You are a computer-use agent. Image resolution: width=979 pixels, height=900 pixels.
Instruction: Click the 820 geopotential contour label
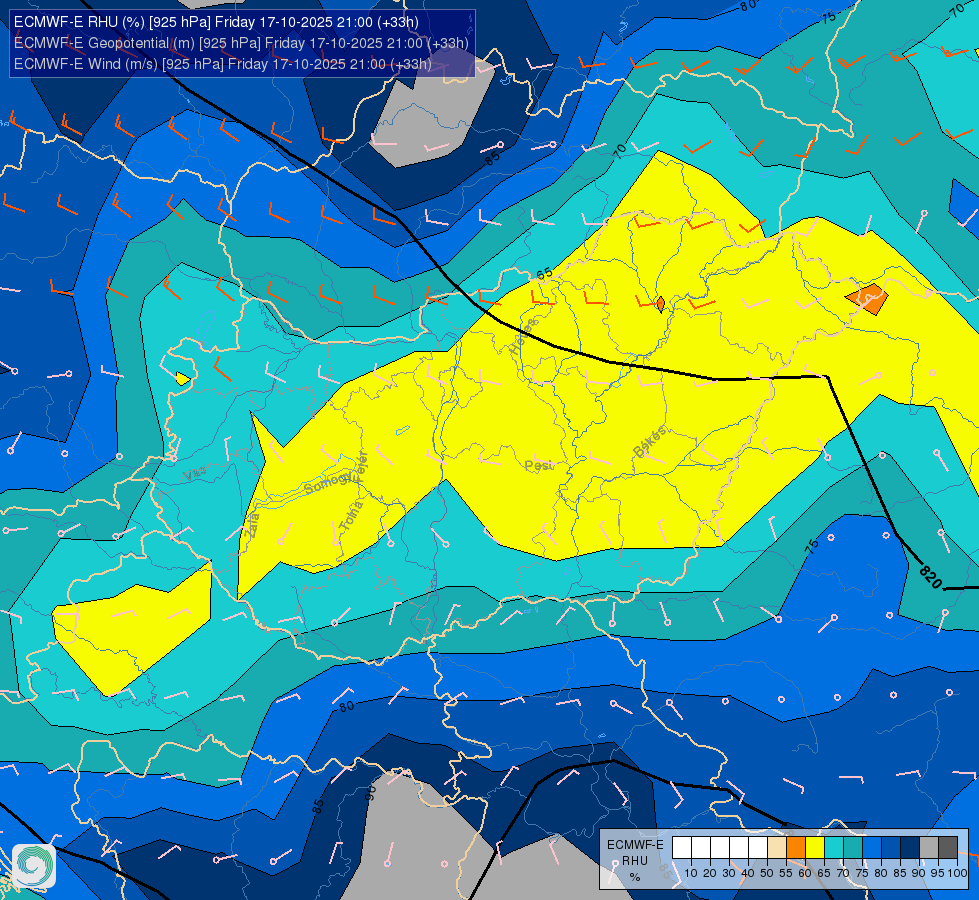pyautogui.click(x=930, y=576)
